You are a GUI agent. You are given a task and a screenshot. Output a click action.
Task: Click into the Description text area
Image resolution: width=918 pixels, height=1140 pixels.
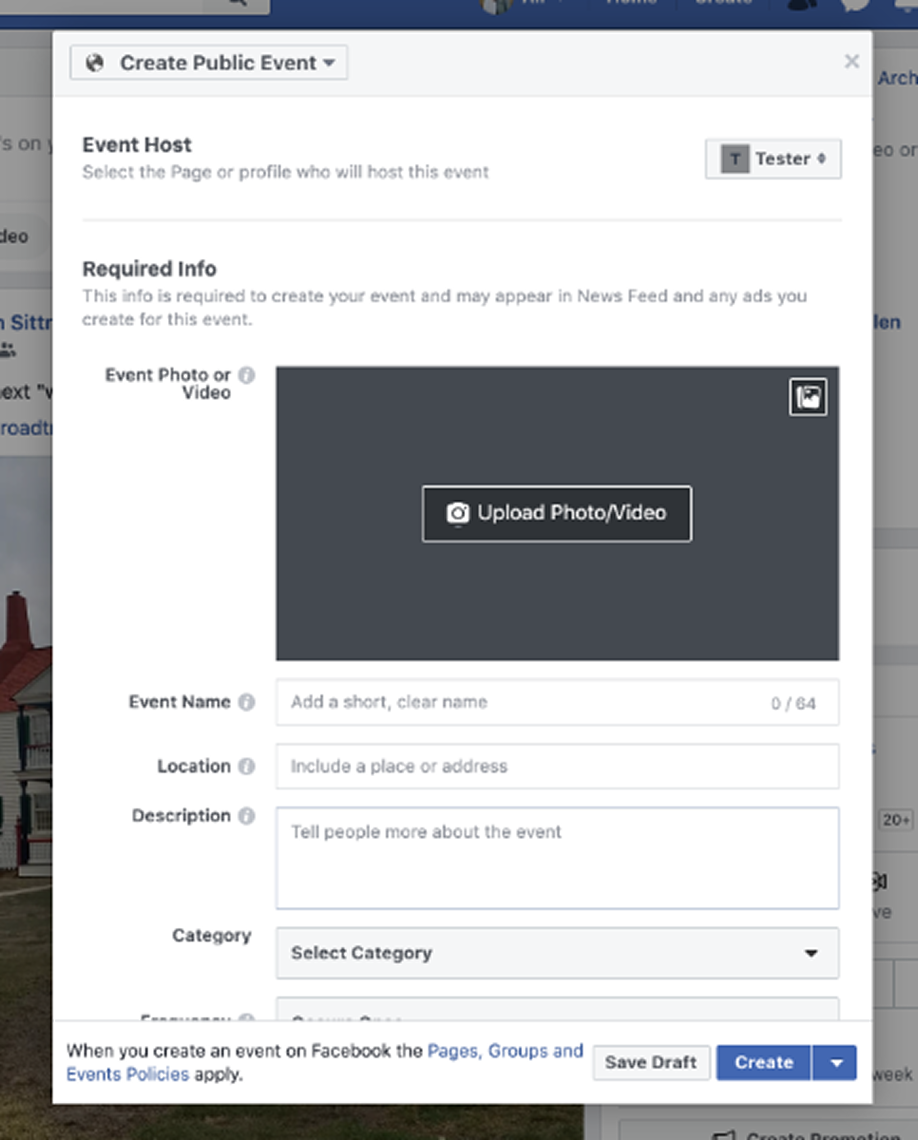coord(557,858)
